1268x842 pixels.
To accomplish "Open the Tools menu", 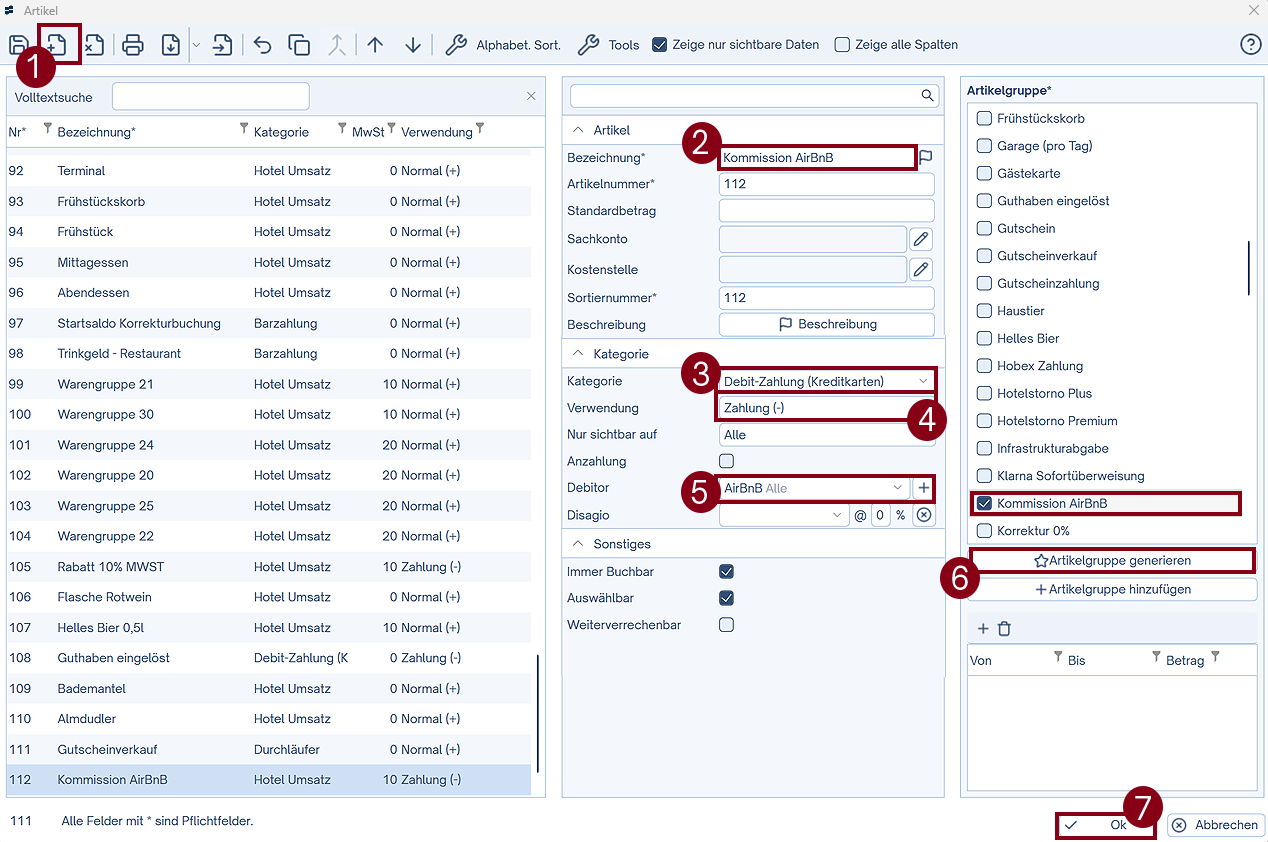I will pos(609,45).
